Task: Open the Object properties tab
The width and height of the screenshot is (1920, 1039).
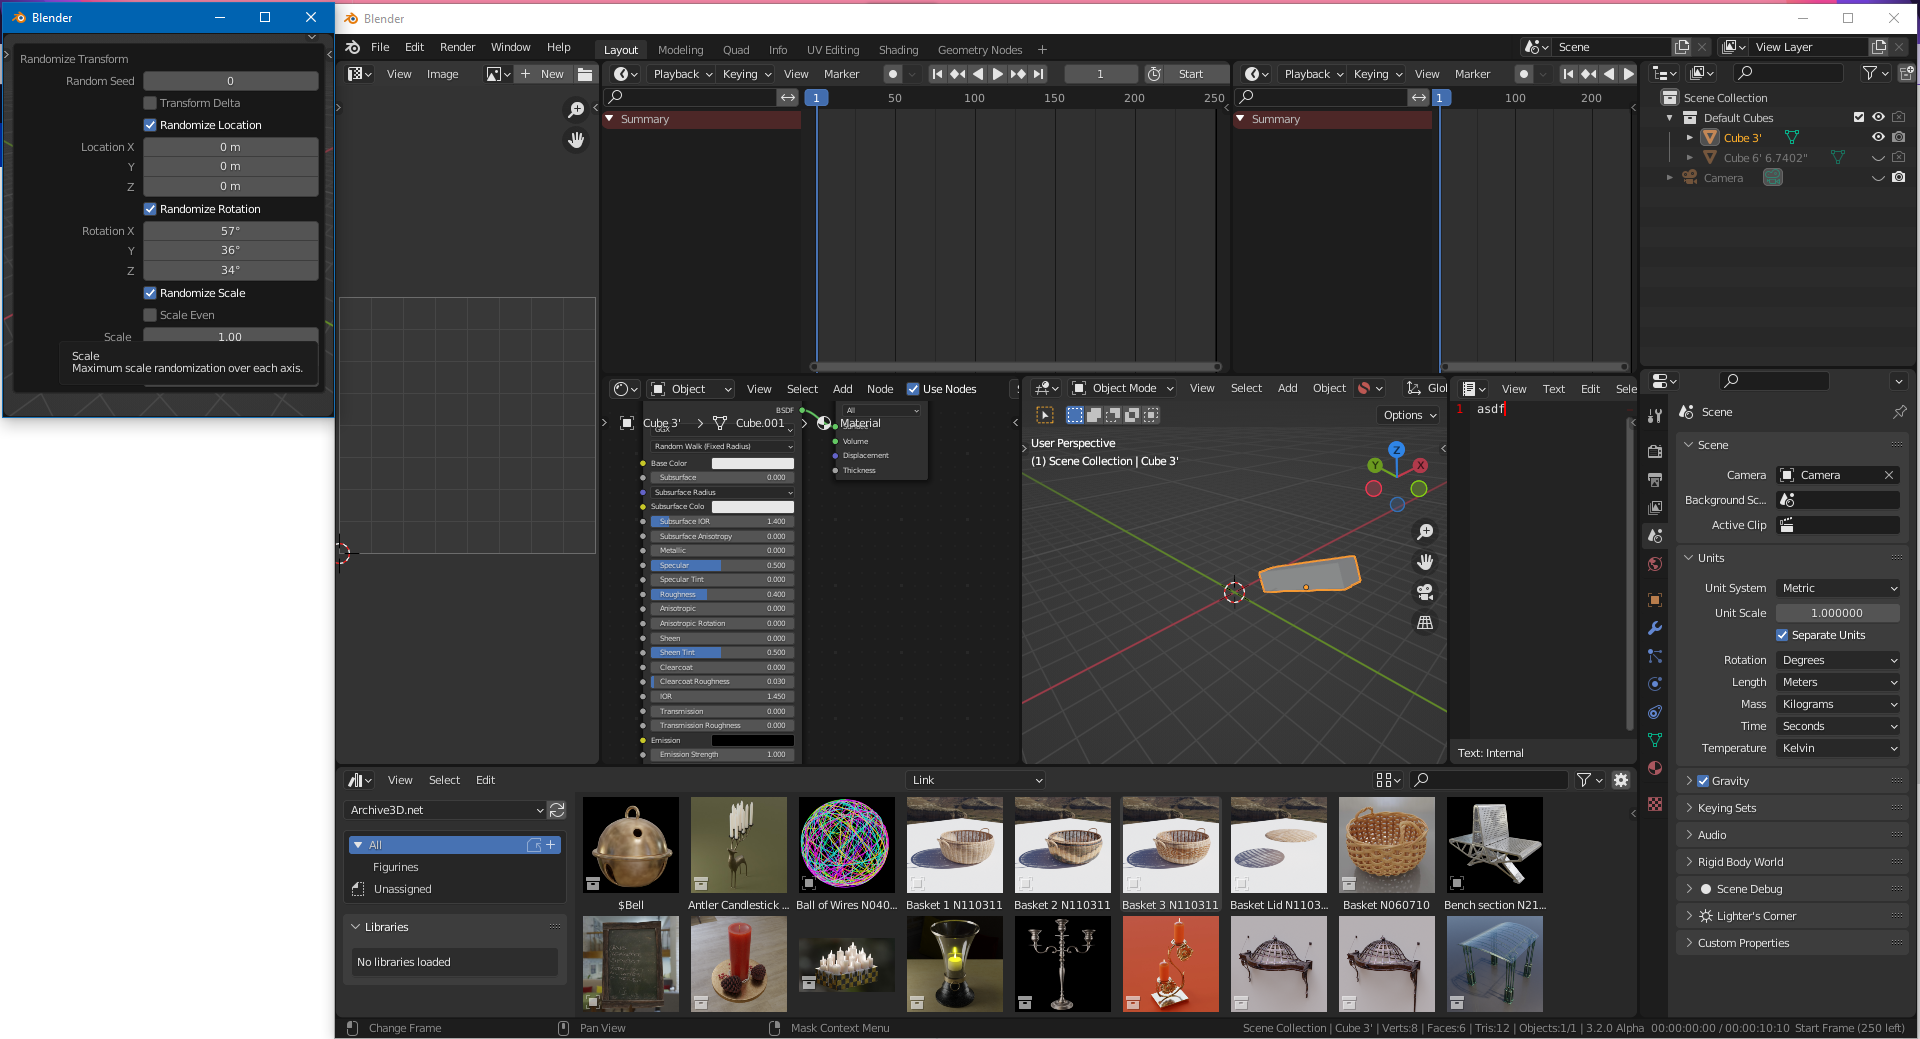Action: tap(1655, 600)
